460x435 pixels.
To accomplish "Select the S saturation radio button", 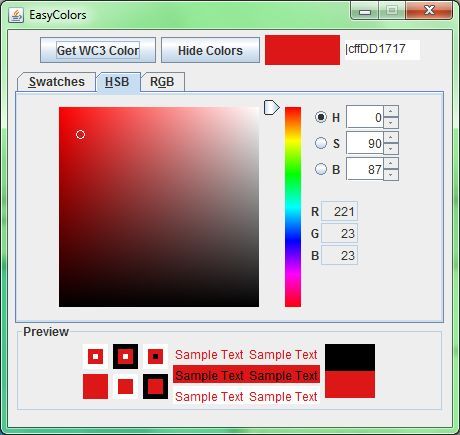I will click(321, 143).
